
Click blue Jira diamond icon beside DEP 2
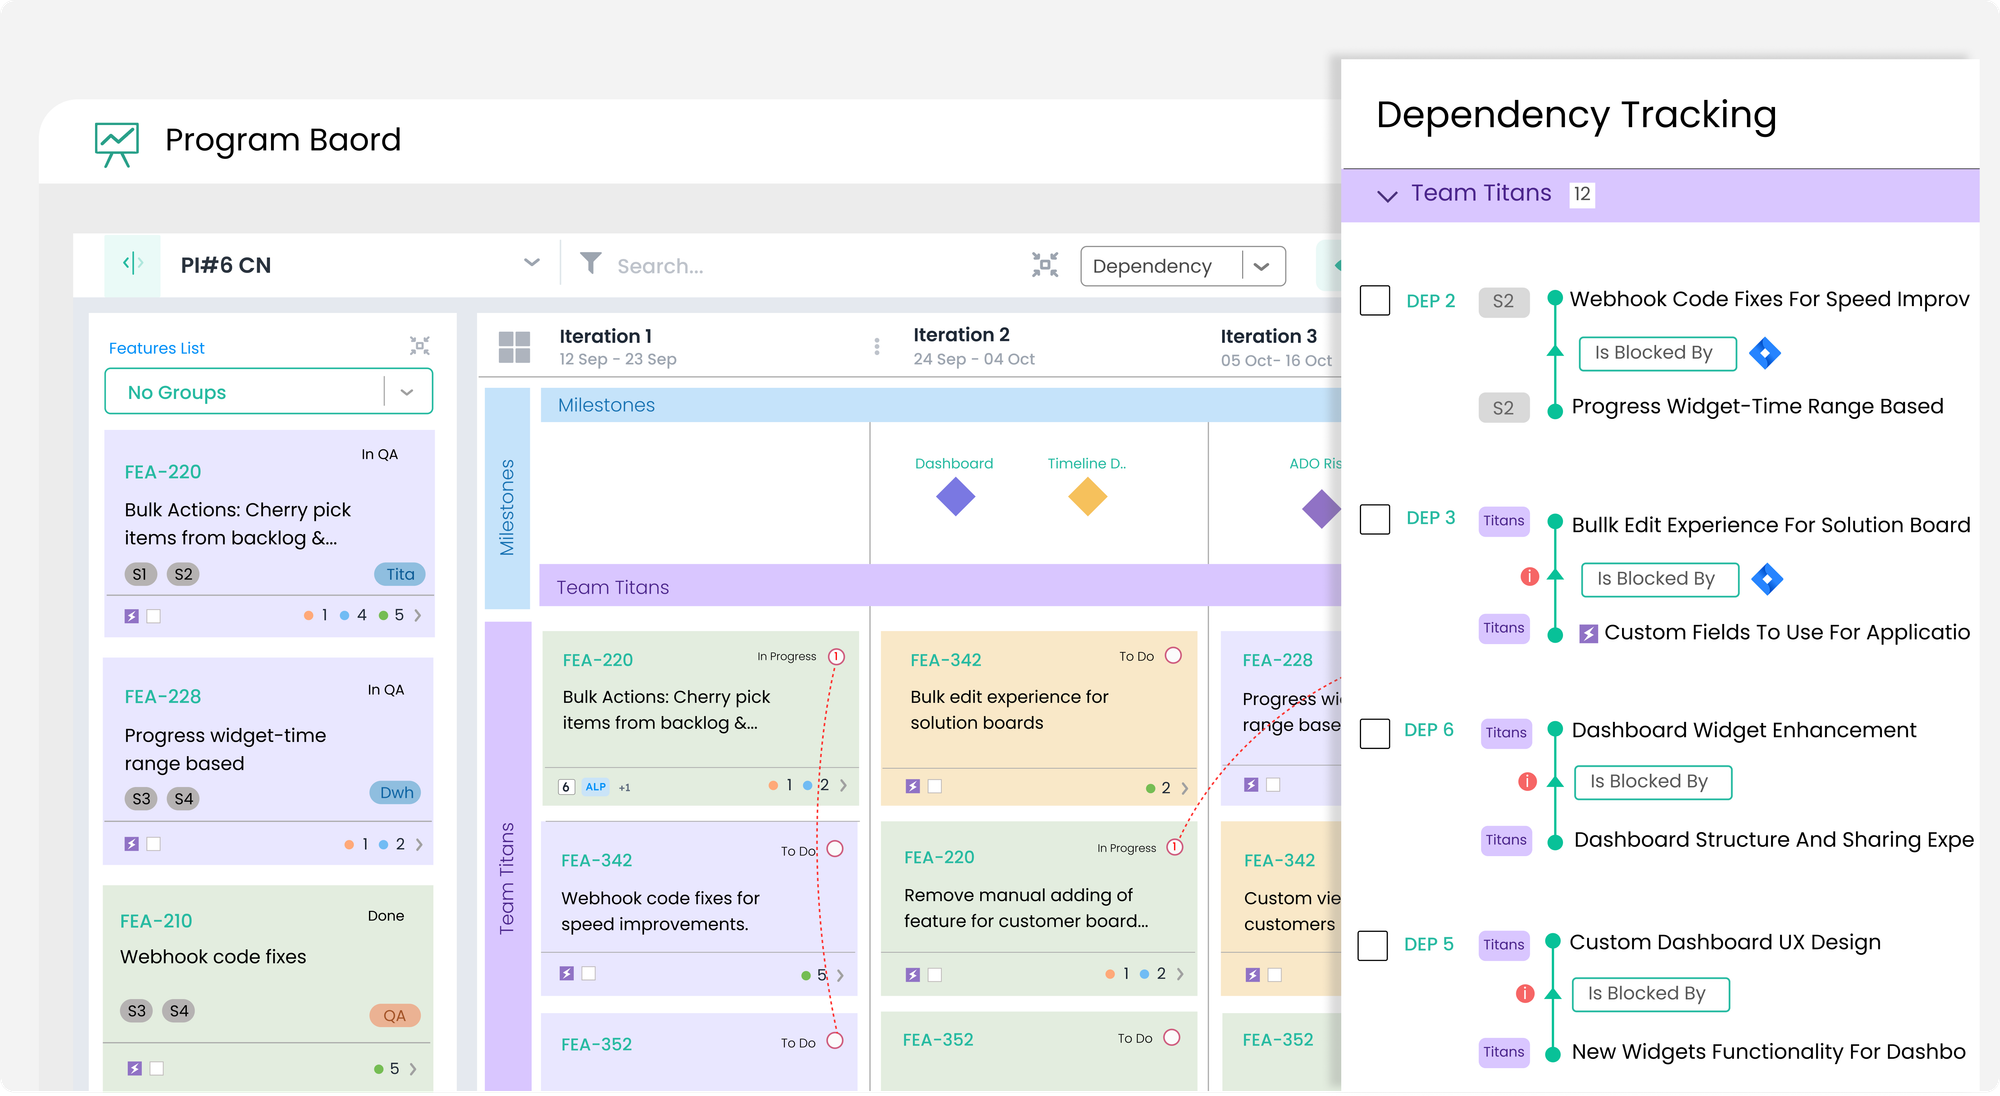[x=1765, y=353]
